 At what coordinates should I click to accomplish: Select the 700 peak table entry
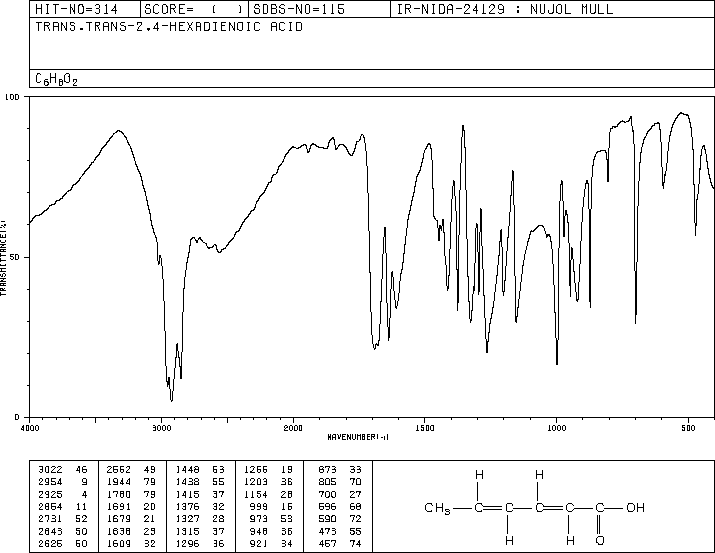[340, 494]
